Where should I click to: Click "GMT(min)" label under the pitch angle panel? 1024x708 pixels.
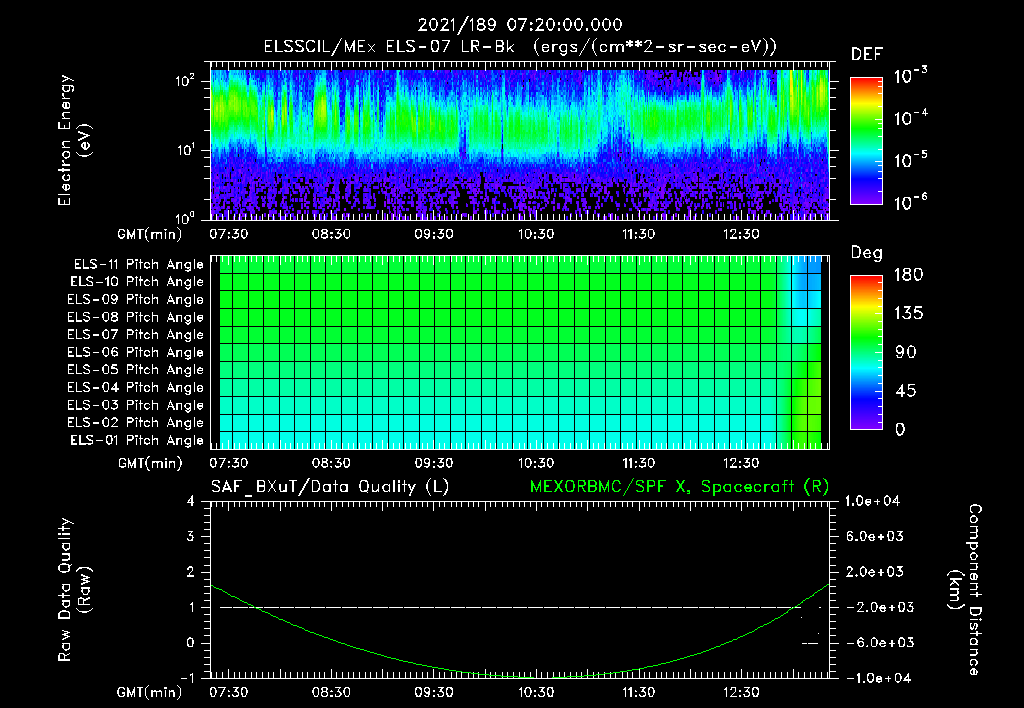pos(150,463)
